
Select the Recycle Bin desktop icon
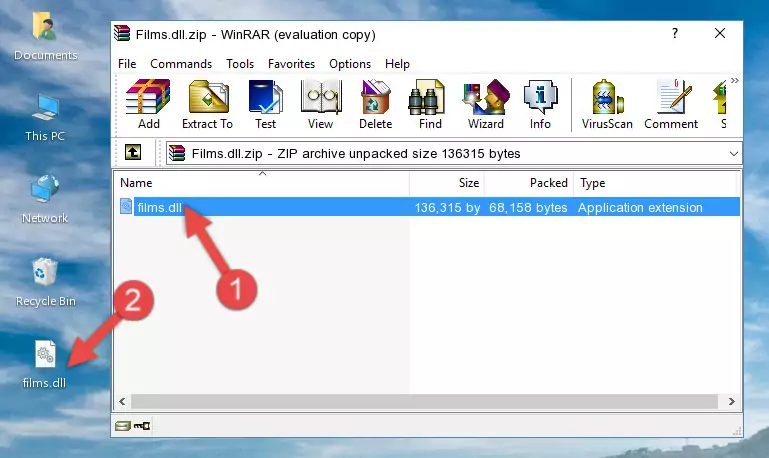[45, 282]
